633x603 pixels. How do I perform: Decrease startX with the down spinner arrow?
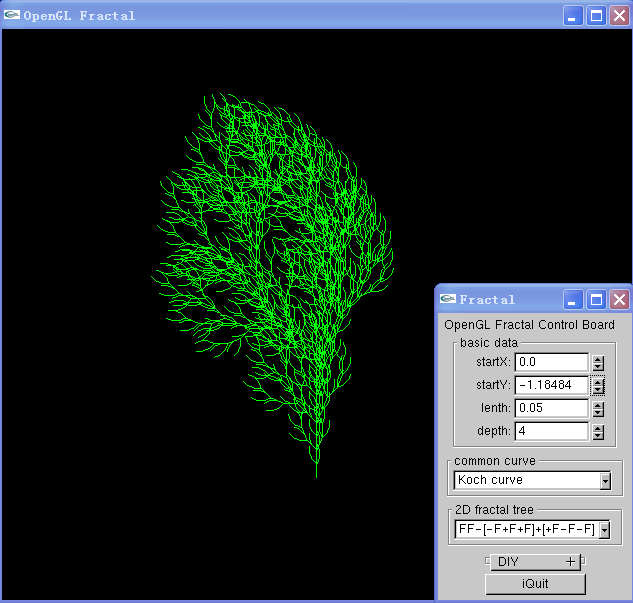point(598,366)
